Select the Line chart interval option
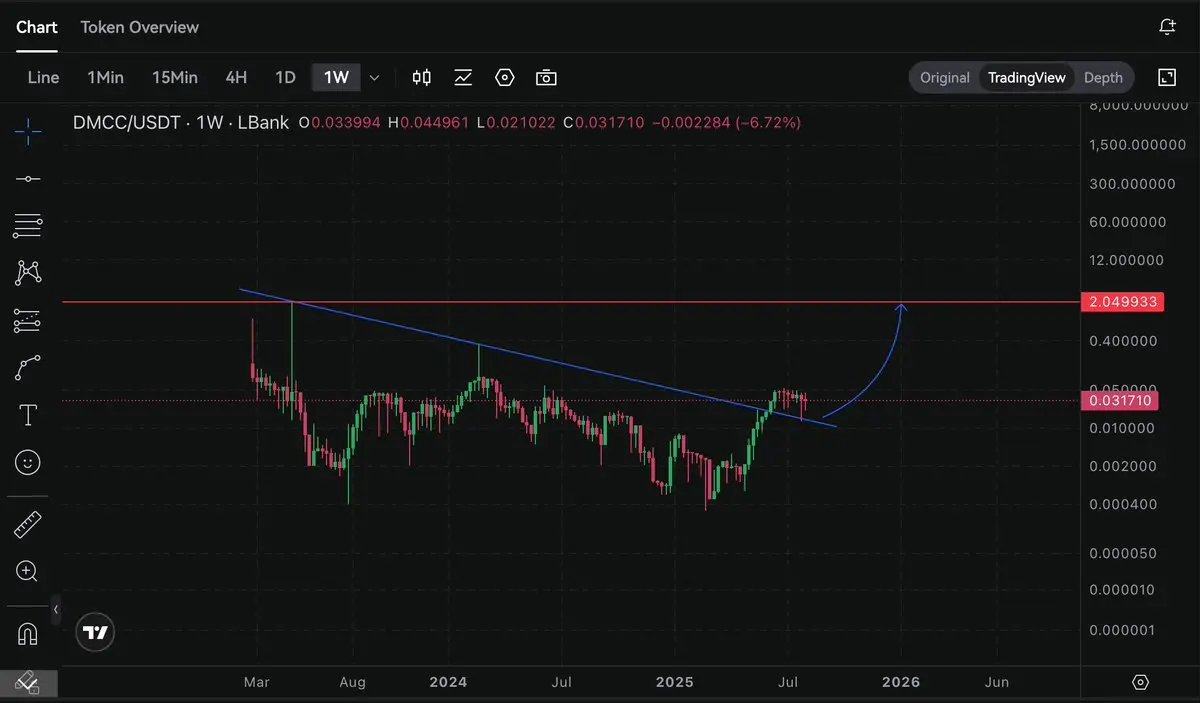Viewport: 1200px width, 703px height. tap(43, 77)
